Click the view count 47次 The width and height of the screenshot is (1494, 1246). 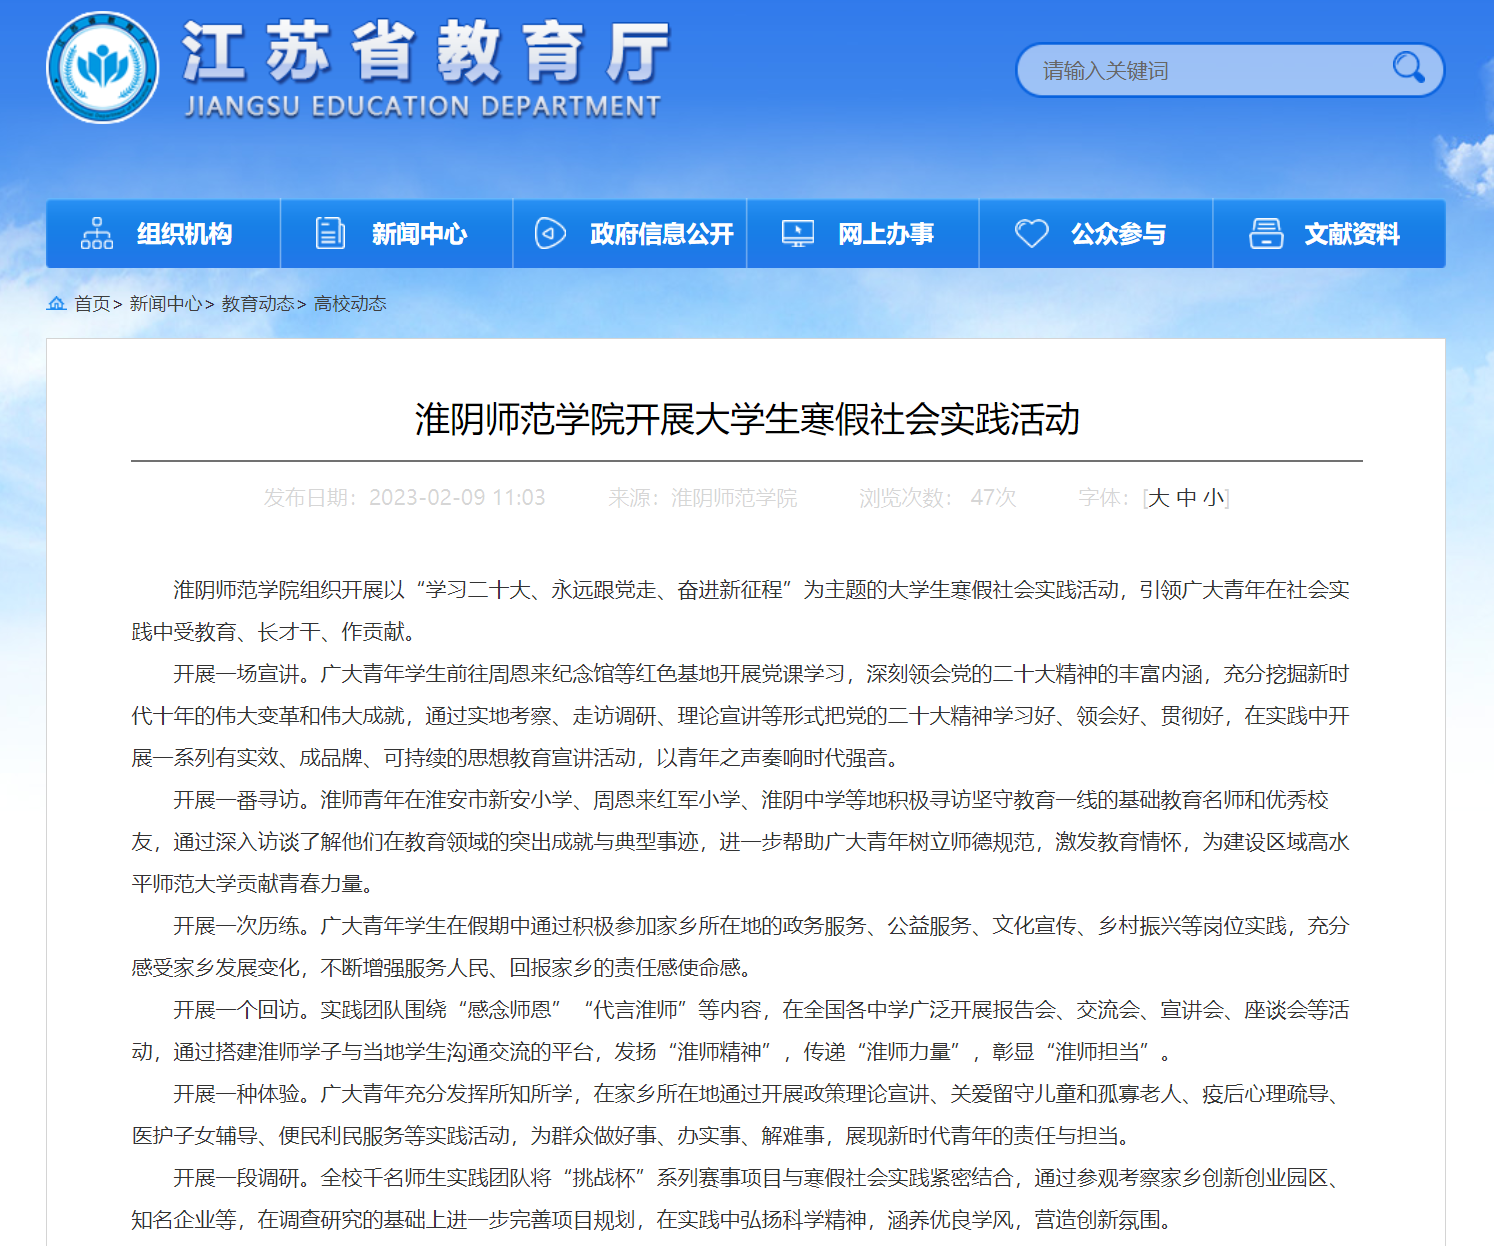coord(993,498)
